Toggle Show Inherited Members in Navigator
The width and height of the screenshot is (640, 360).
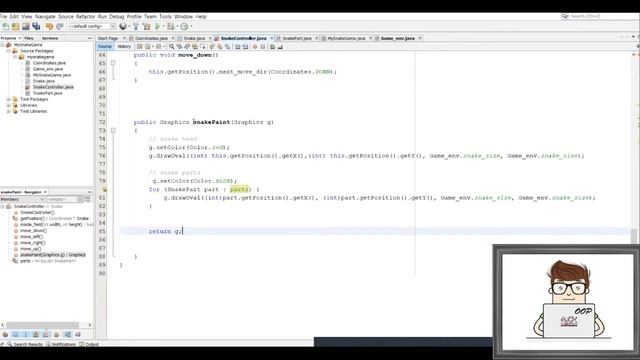click(x=5, y=335)
